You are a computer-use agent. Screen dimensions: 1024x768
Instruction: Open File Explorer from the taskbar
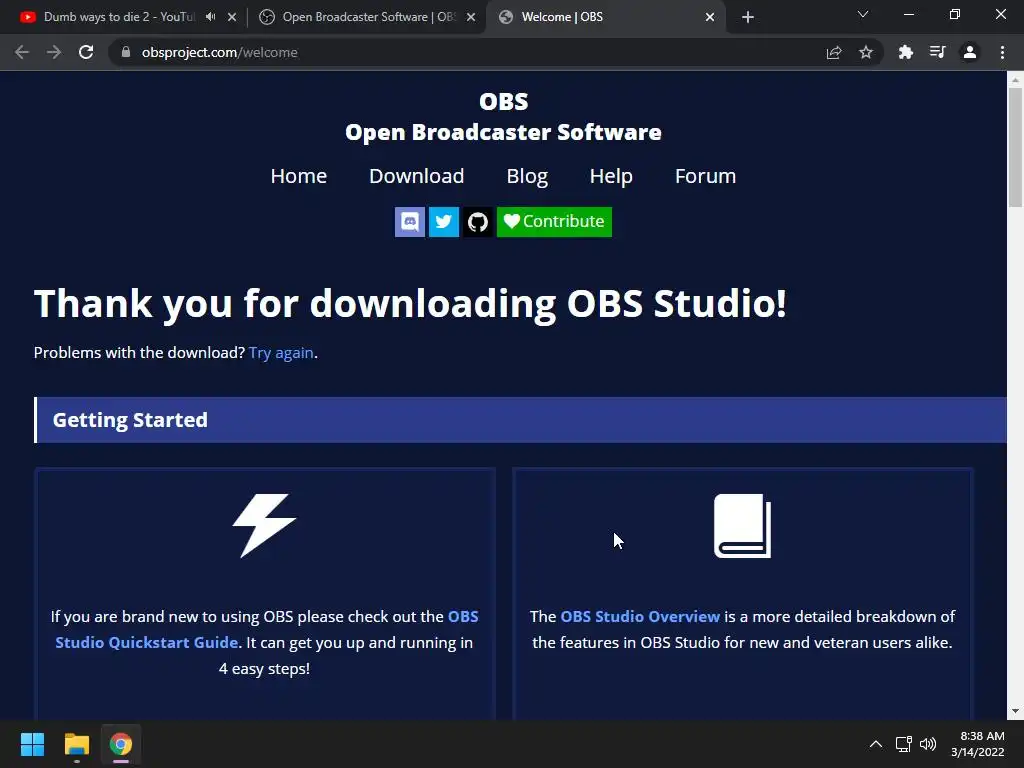click(x=76, y=744)
